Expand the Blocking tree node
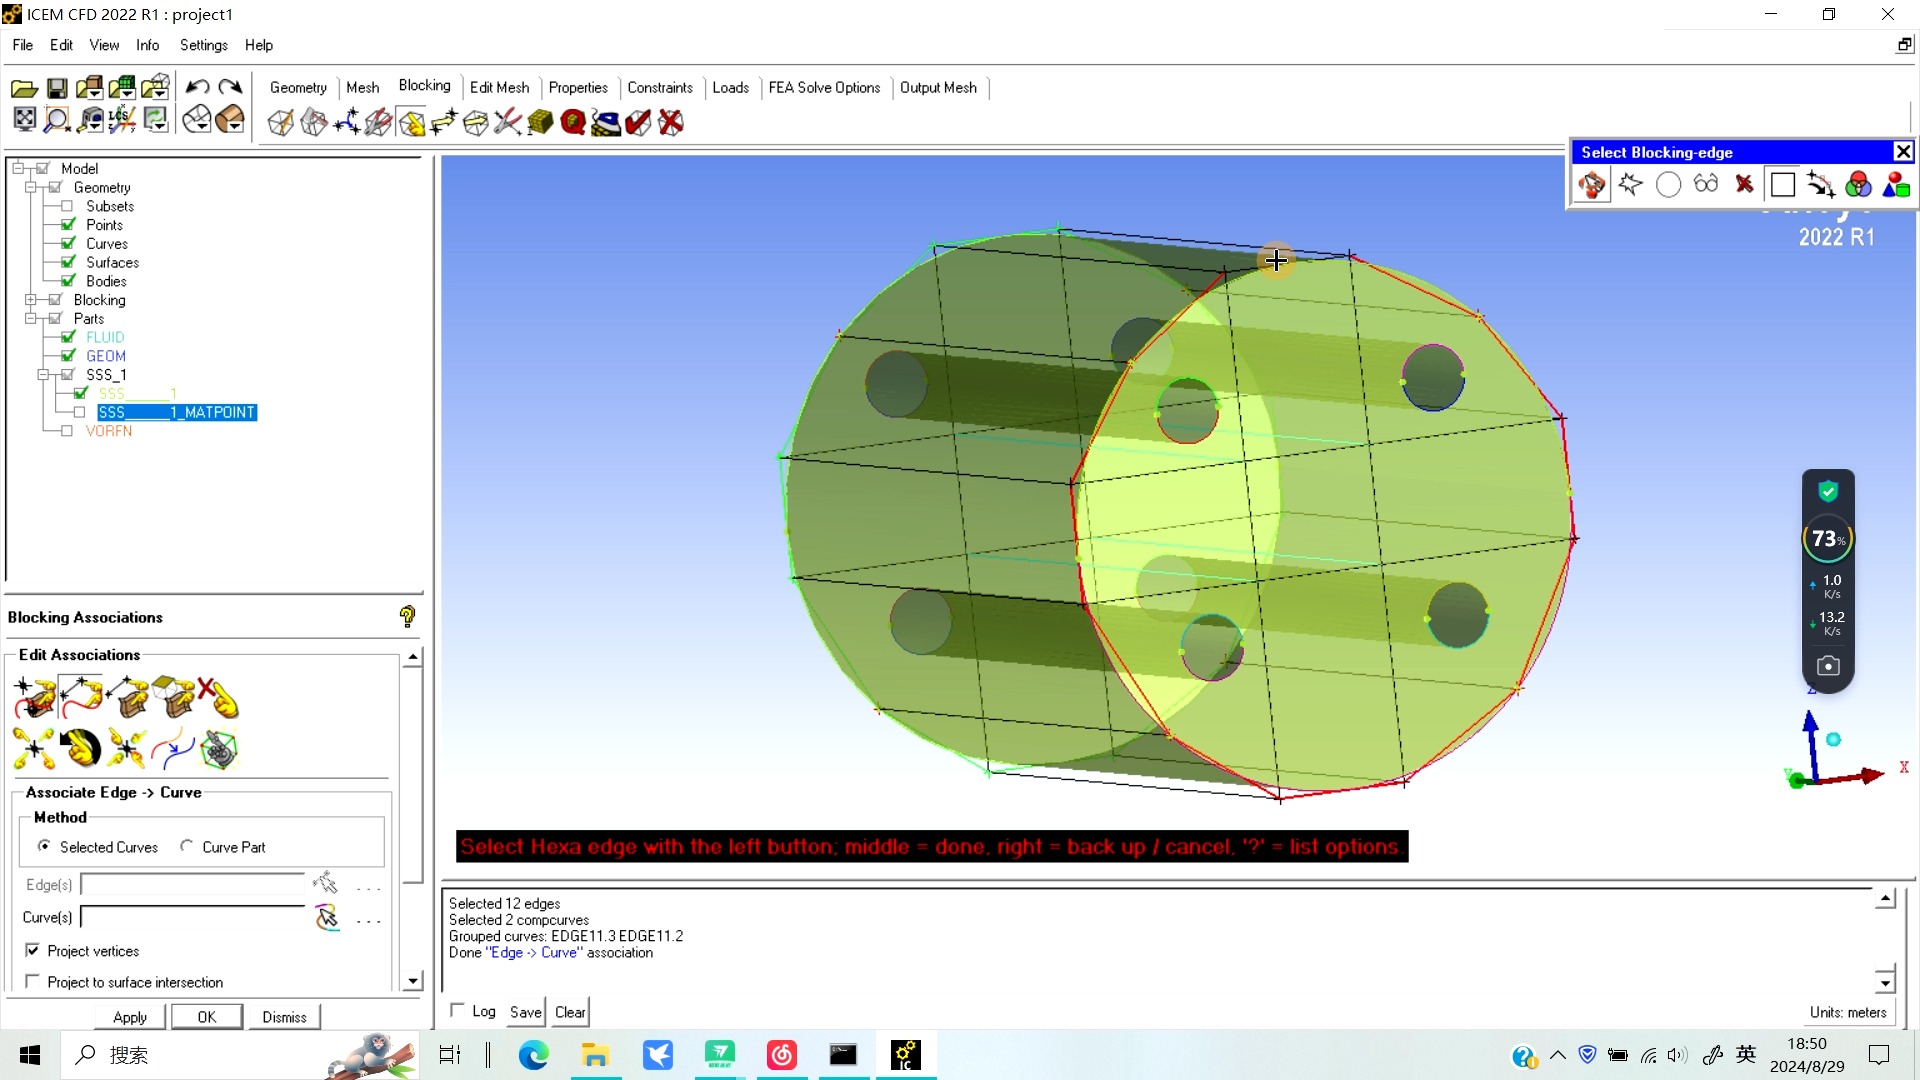1920x1080 pixels. tap(31, 300)
